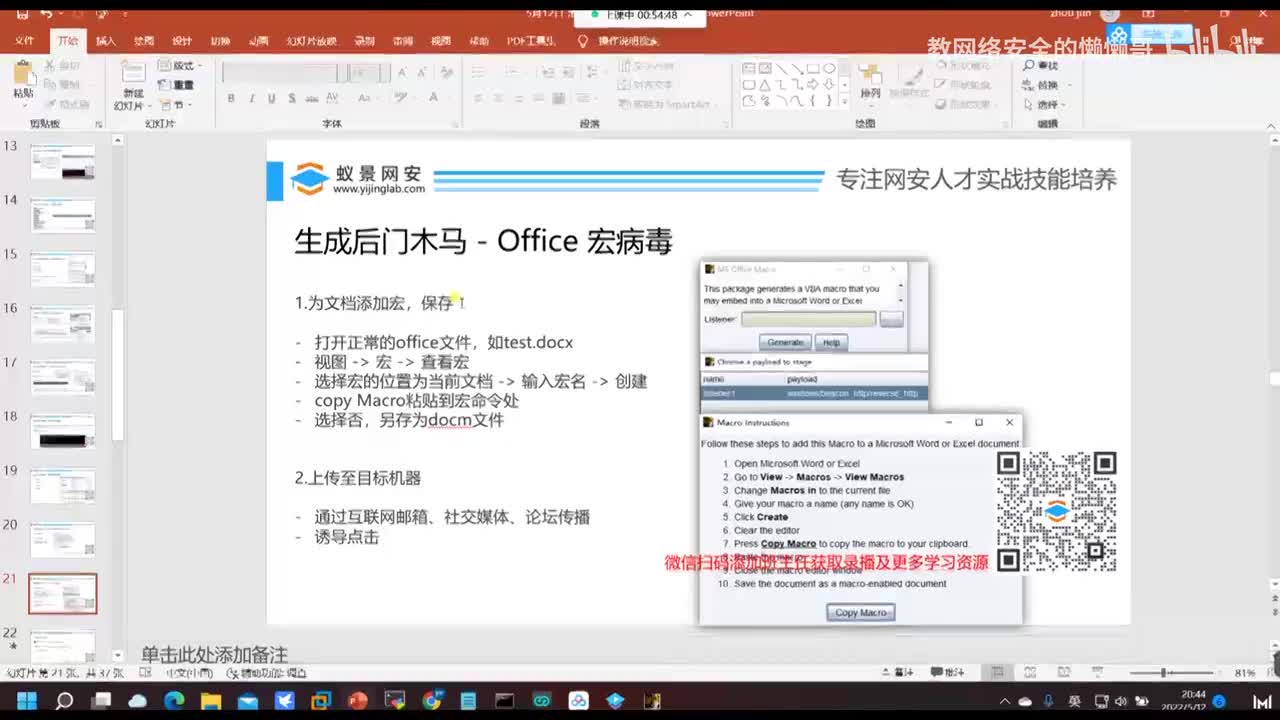The width and height of the screenshot is (1280, 720).
Task: Click the Find (查找) button
Action: point(1040,65)
